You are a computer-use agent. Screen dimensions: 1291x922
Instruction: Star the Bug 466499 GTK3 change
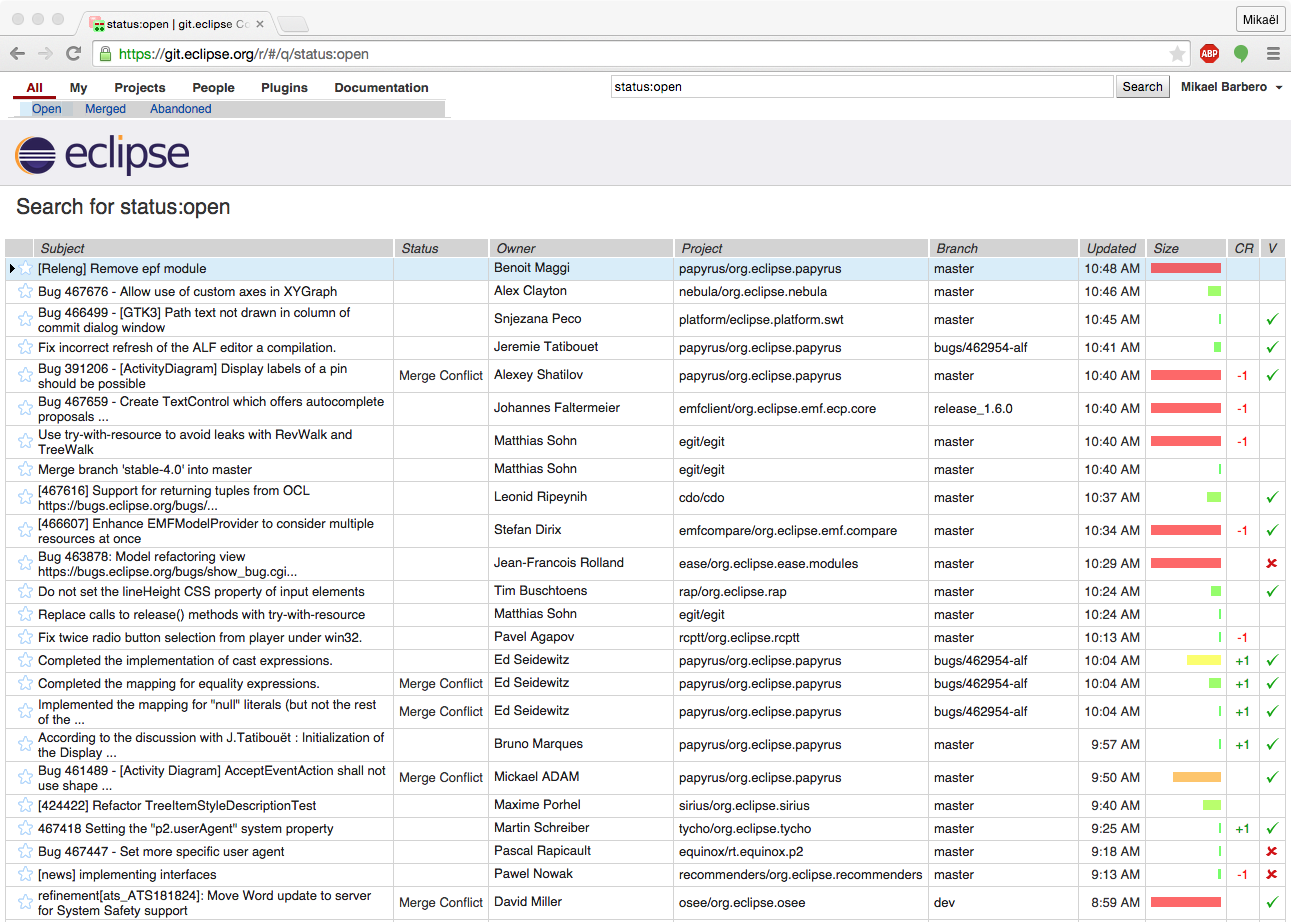[25, 319]
